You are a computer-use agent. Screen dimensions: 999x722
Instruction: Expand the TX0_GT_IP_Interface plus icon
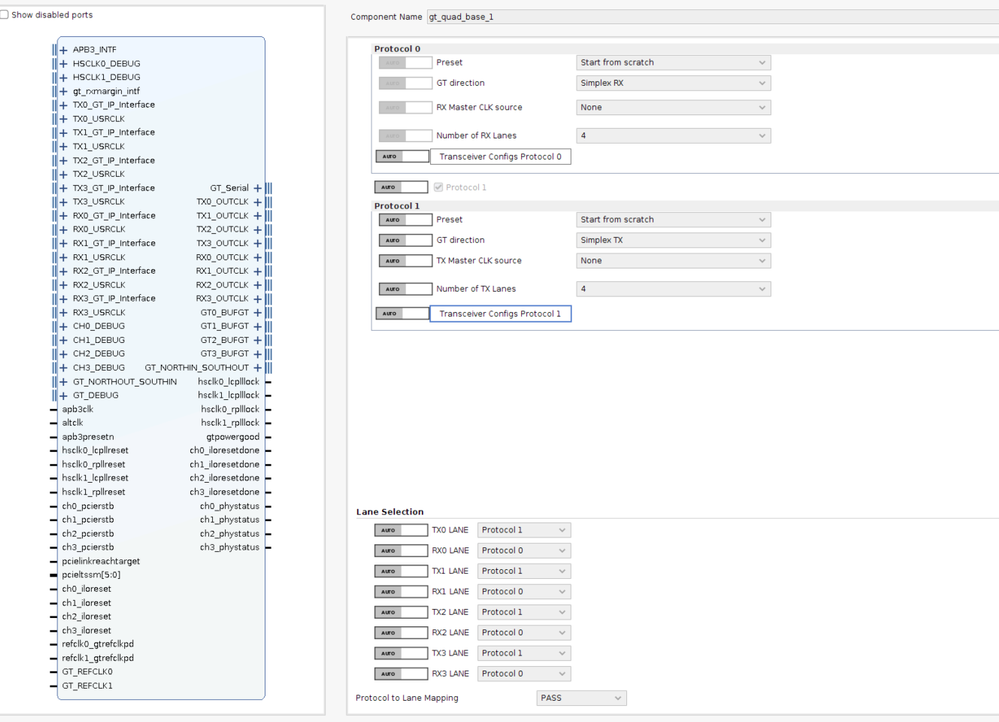pos(63,105)
